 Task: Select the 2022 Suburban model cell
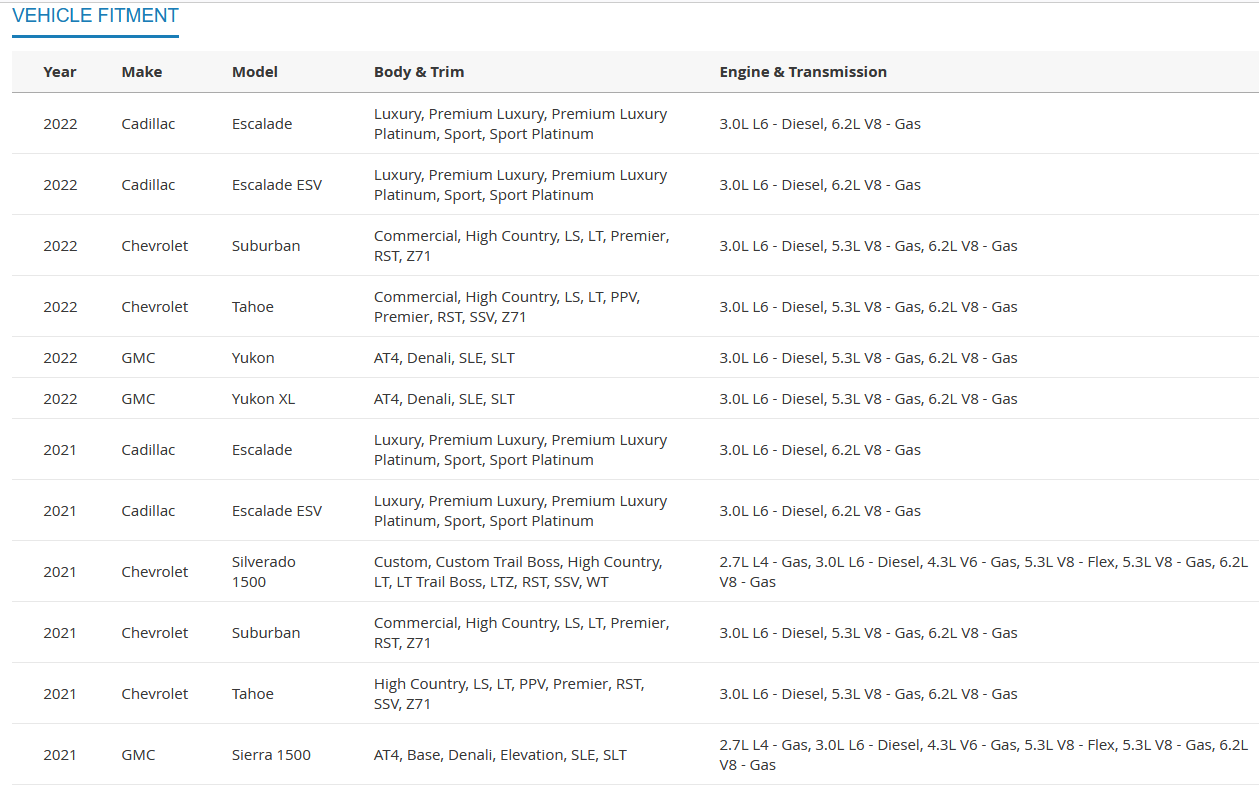[266, 246]
